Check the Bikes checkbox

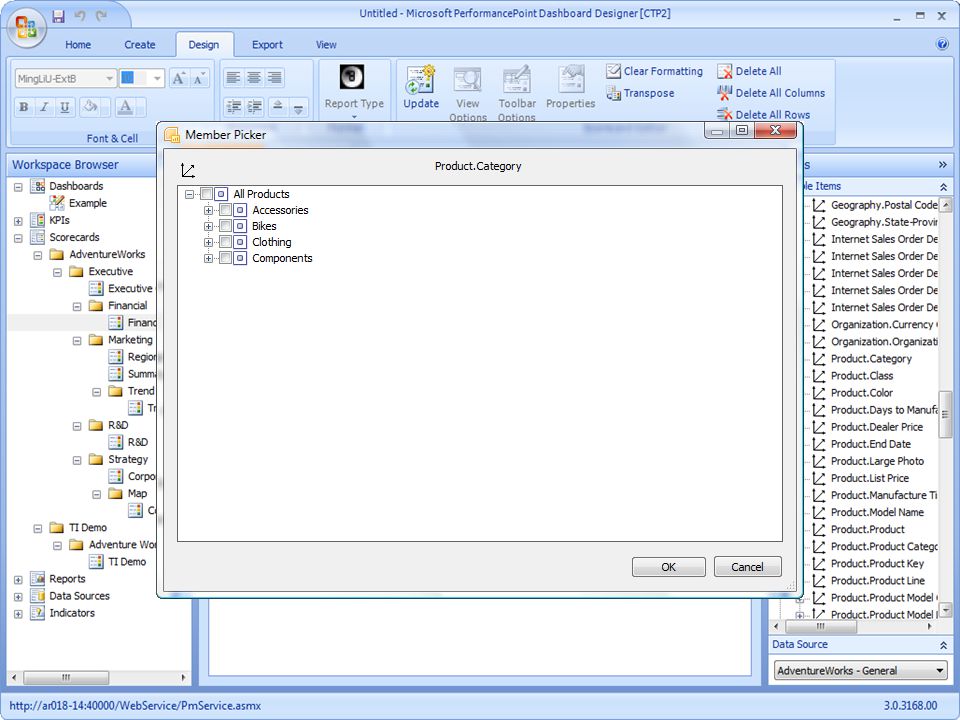(x=225, y=226)
